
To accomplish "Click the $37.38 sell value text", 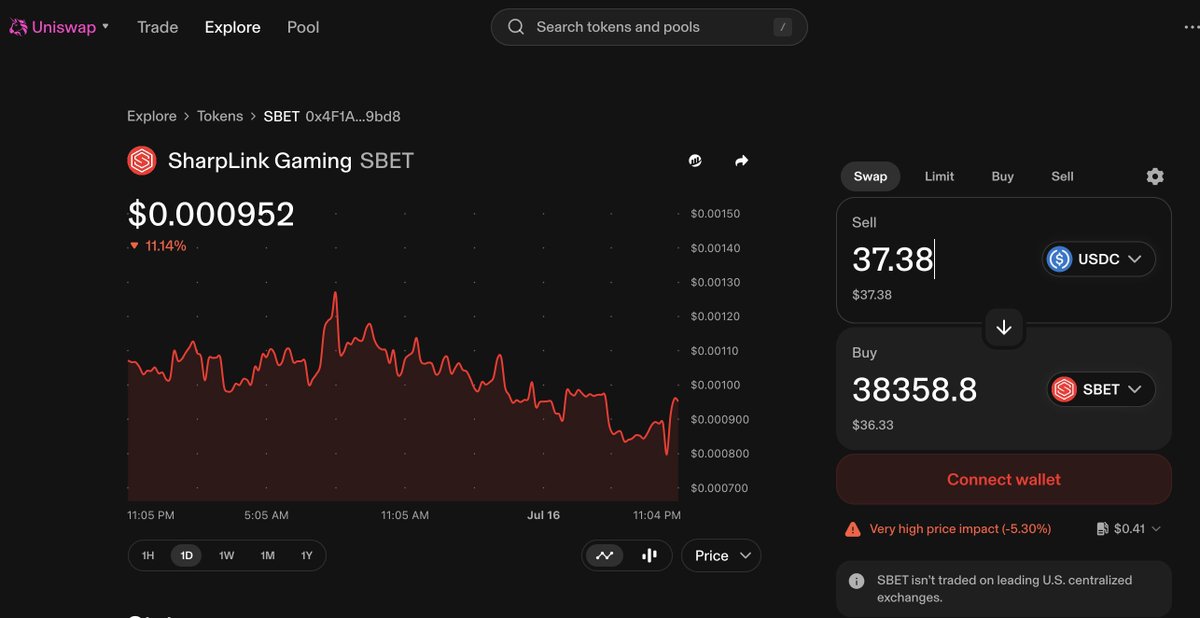I will (x=872, y=295).
